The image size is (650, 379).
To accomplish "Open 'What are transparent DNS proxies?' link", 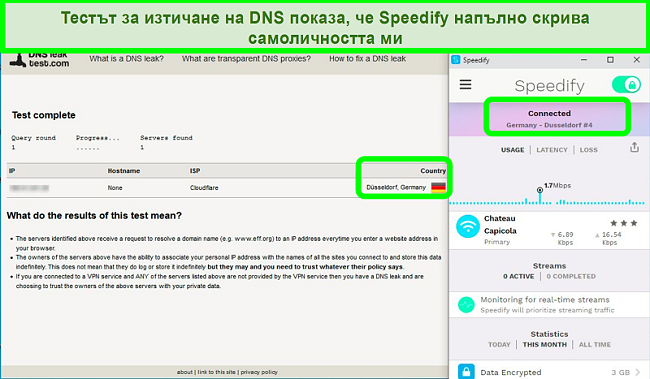I will (246, 59).
